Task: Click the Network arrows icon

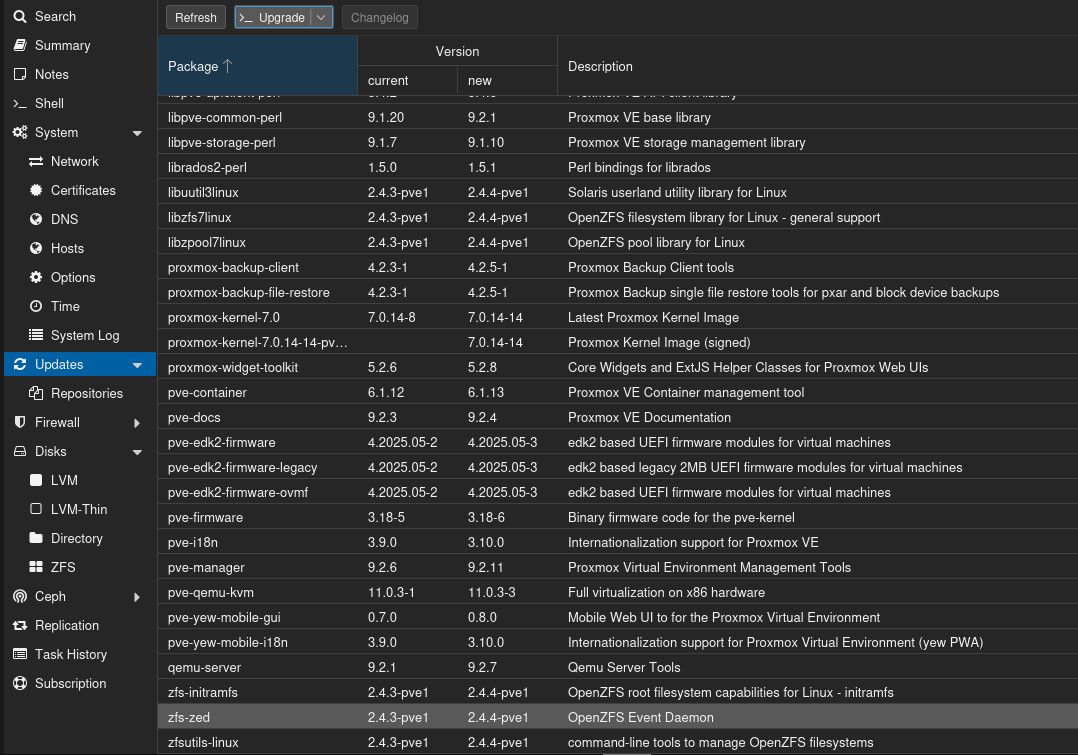Action: [36, 162]
